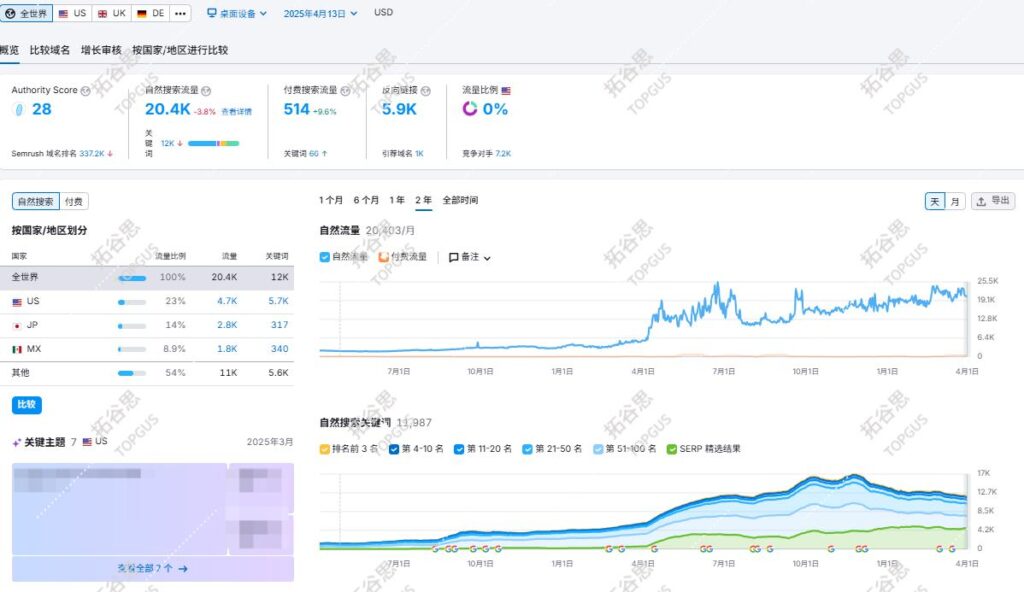Select the DE flag database

tap(150, 13)
